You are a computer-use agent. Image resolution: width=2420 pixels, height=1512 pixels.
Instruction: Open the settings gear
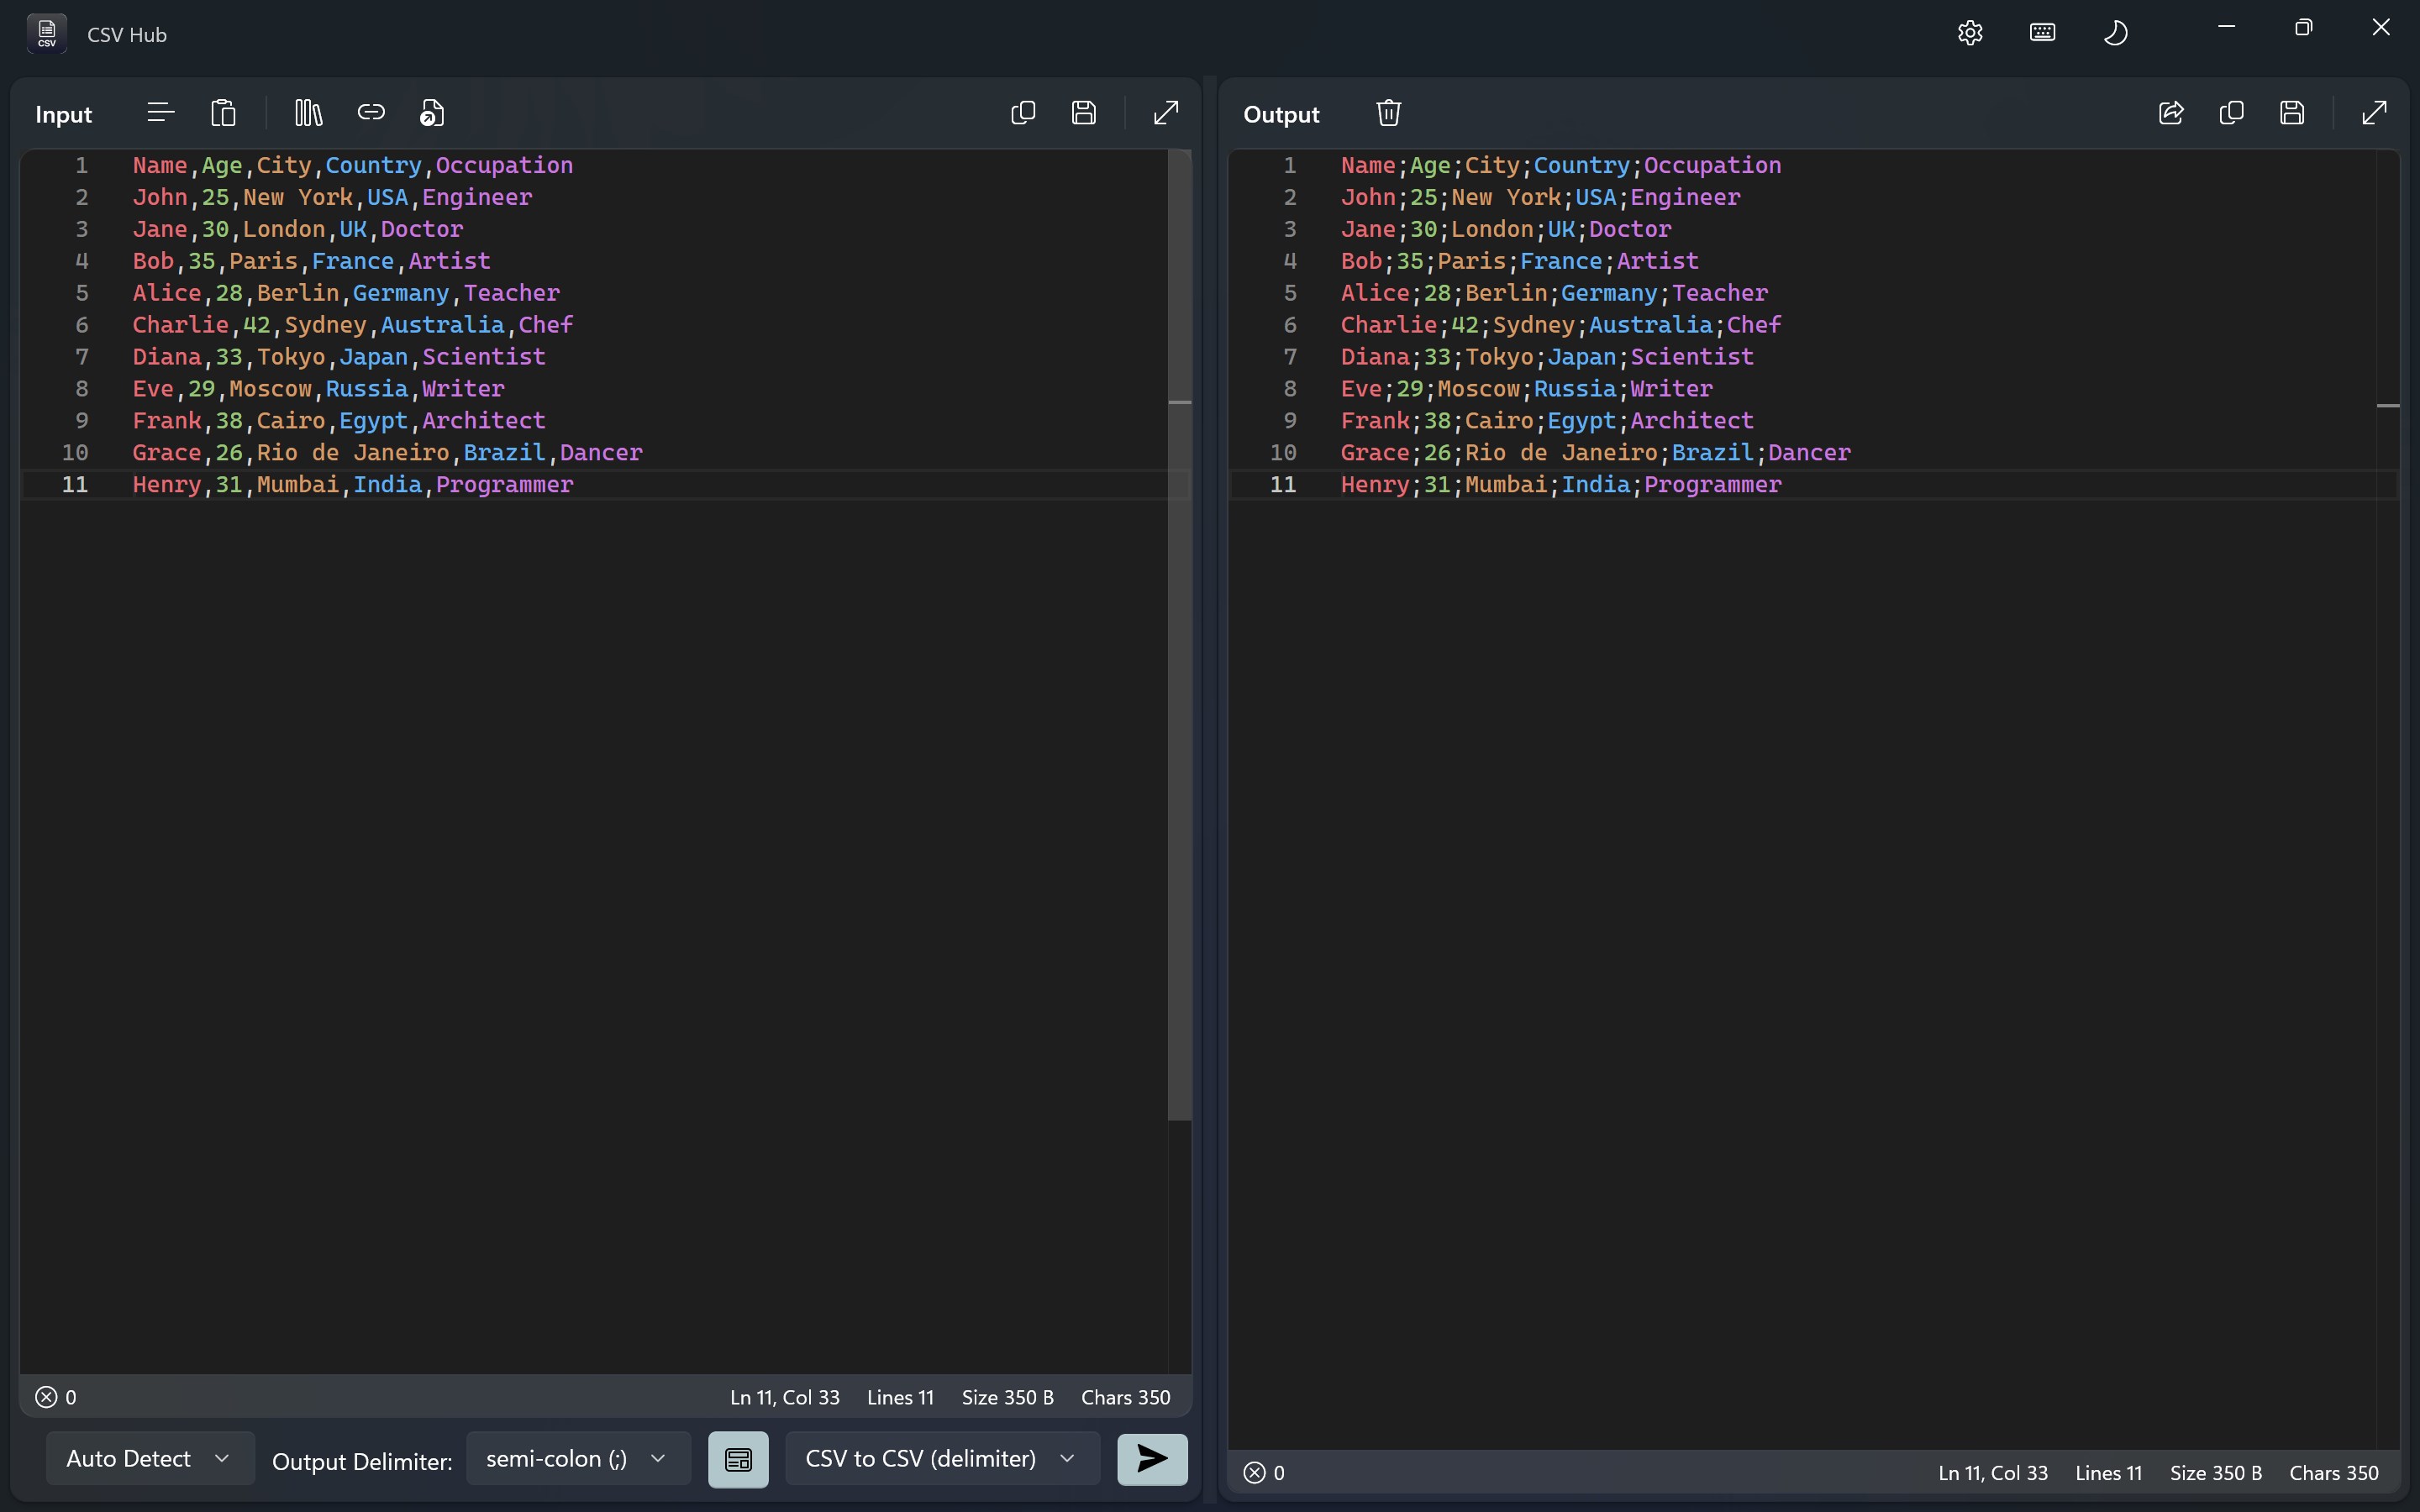pos(1969,33)
